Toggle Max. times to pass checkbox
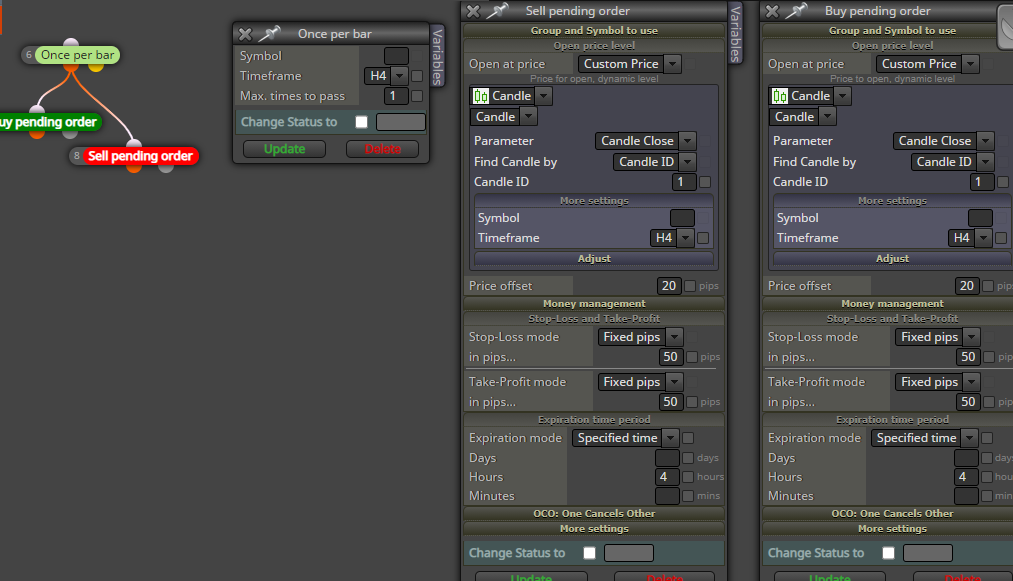 click(417, 96)
